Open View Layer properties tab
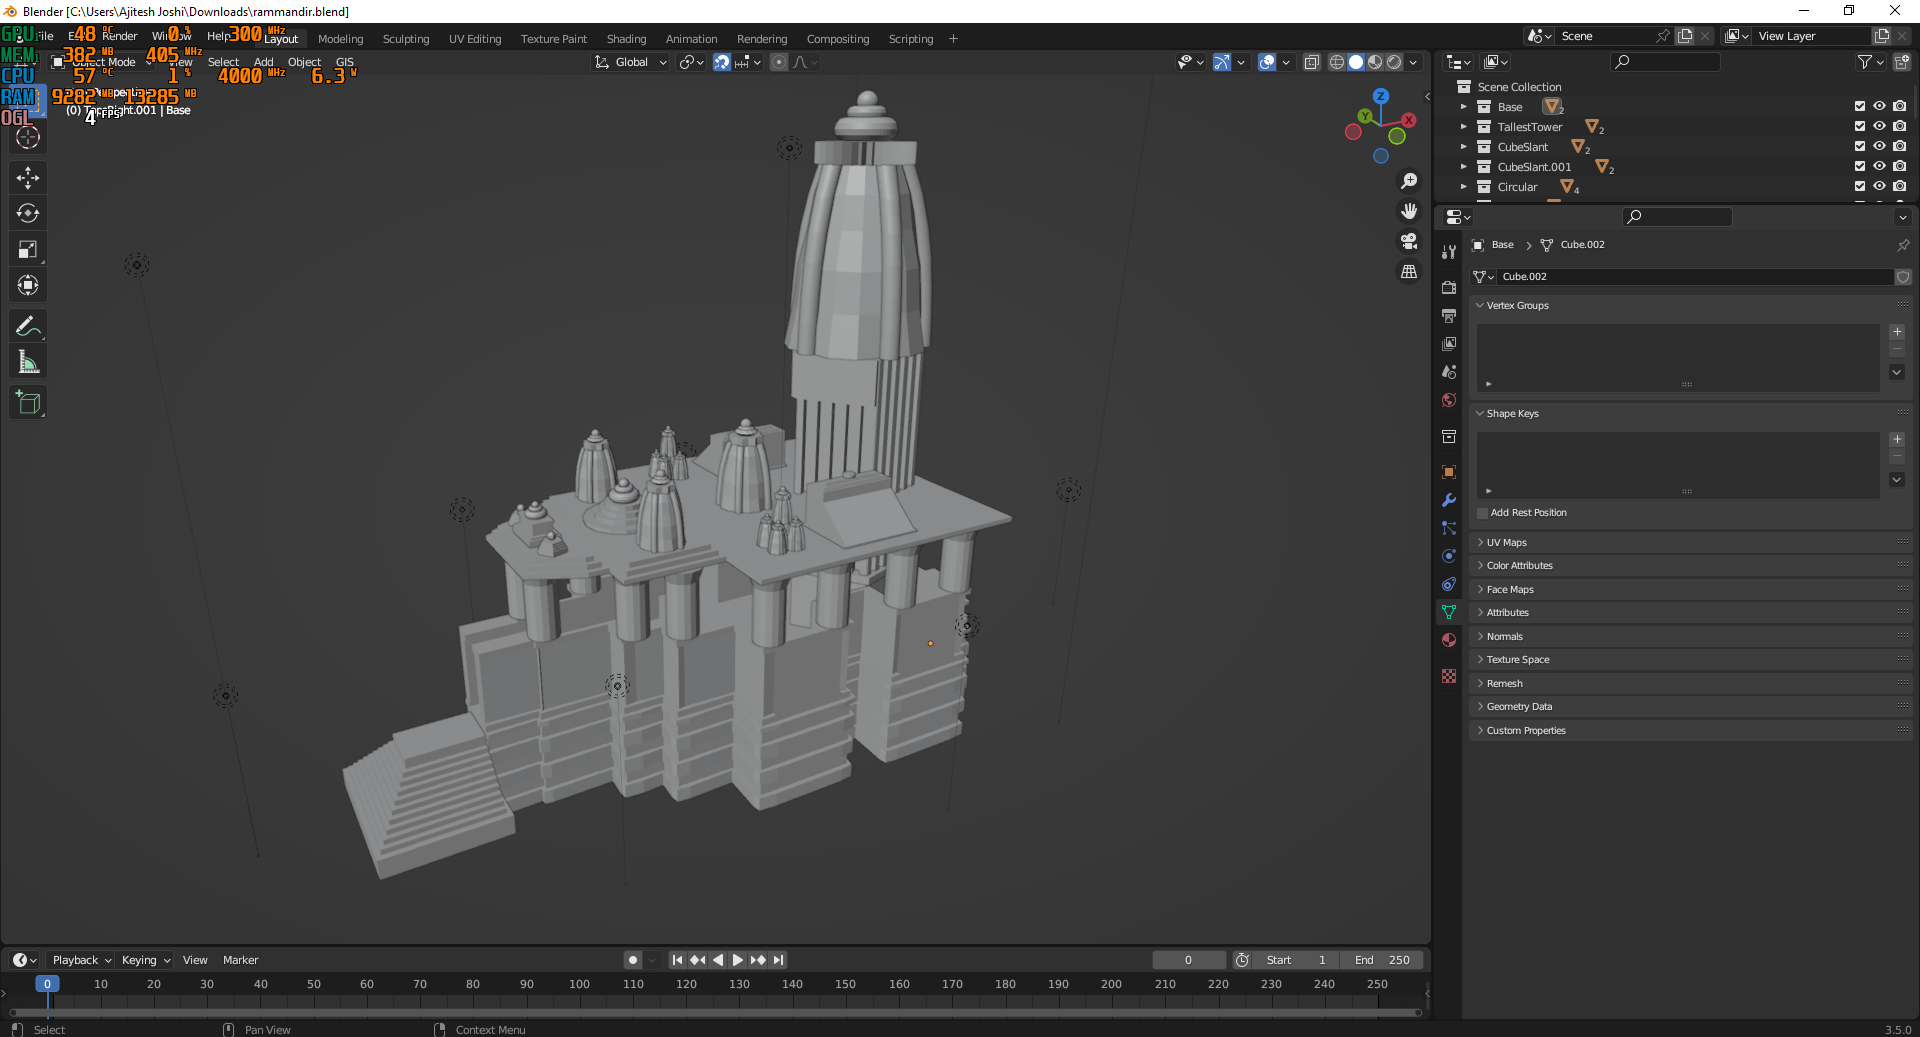 (x=1449, y=343)
